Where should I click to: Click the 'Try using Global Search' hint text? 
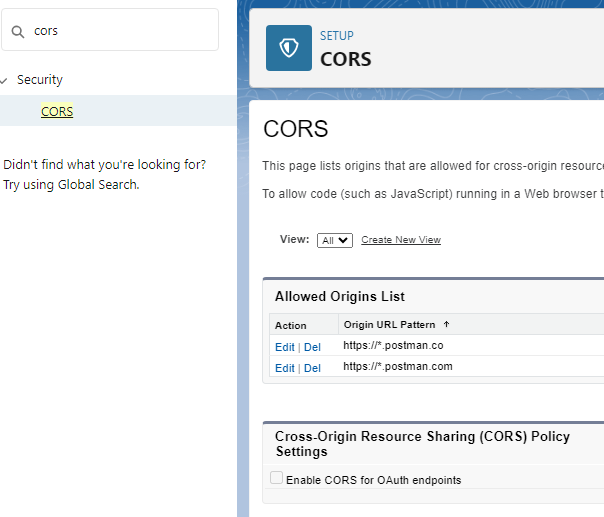(x=71, y=185)
